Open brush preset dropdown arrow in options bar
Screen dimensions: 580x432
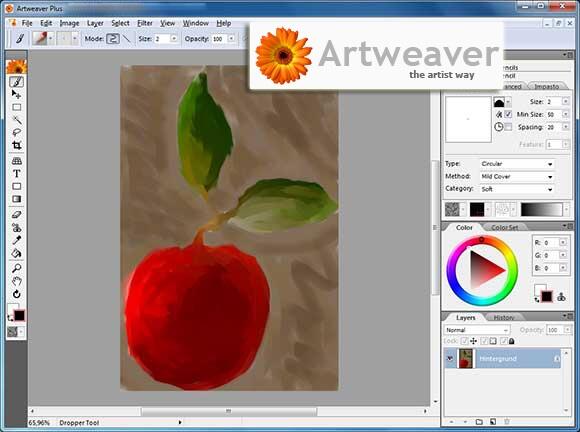[x=51, y=38]
